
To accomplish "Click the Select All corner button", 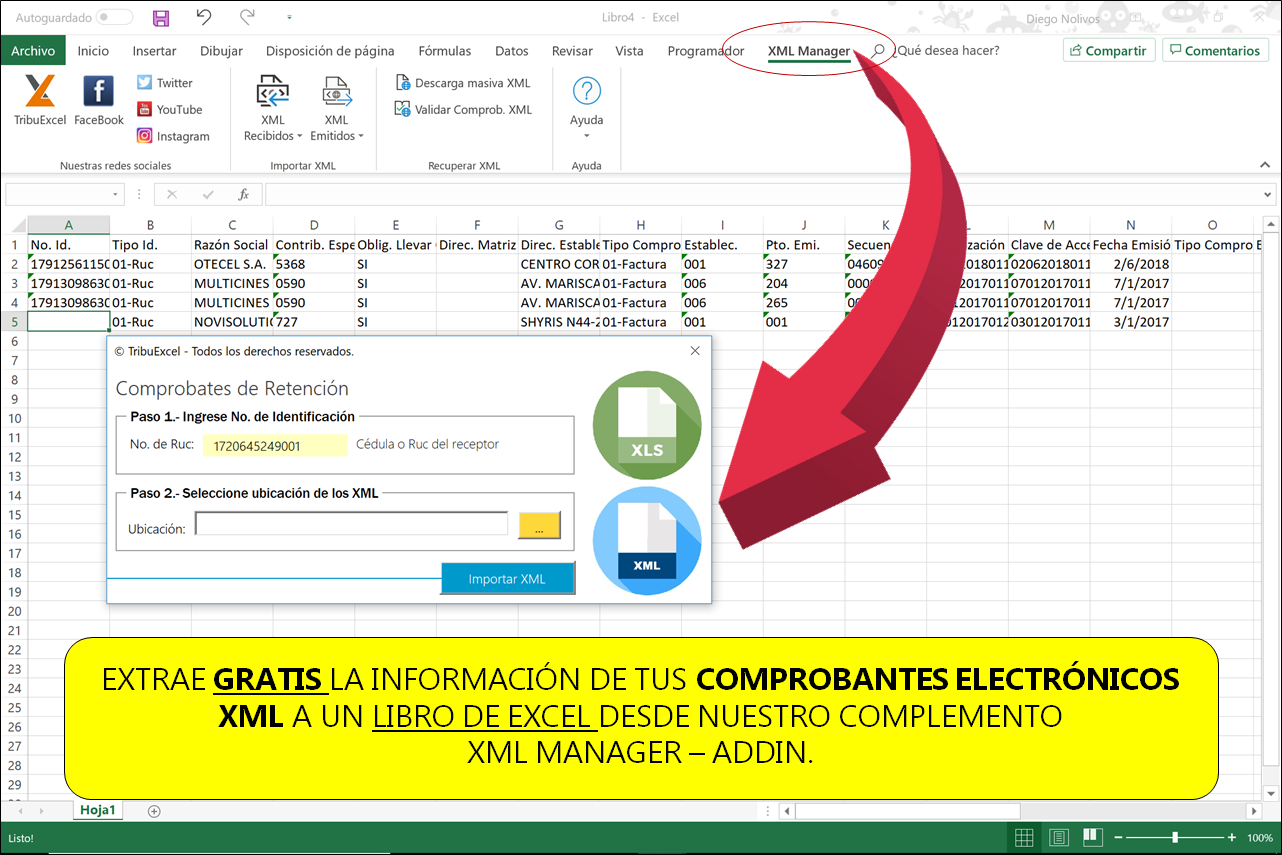I will [x=14, y=225].
